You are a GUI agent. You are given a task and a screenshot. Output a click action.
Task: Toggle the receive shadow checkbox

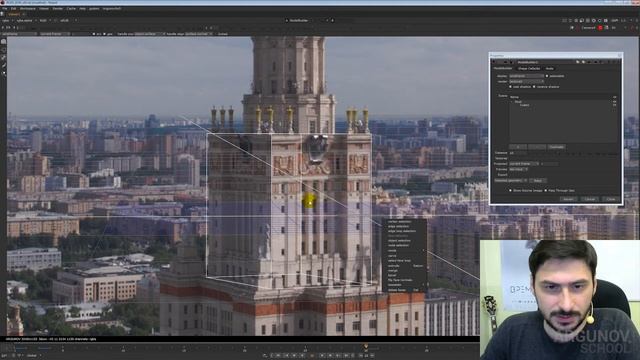[x=534, y=87]
